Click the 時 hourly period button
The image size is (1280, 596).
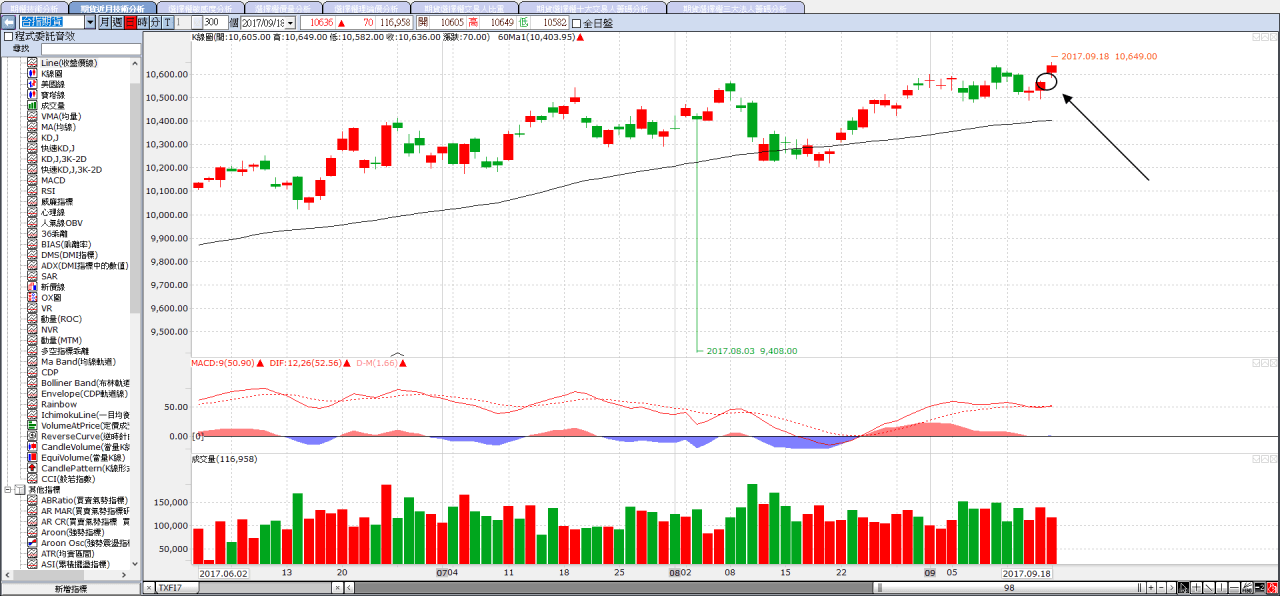tap(142, 22)
